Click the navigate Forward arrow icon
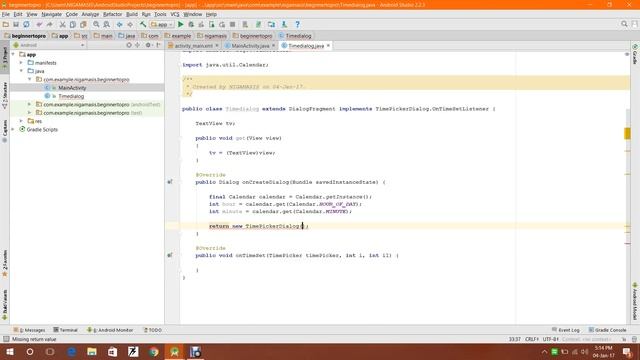640x360 pixels. pos(130,24)
